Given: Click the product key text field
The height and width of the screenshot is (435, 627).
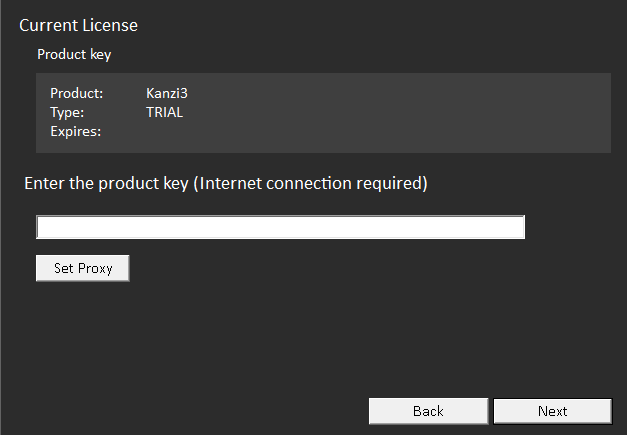Looking at the screenshot, I should click(x=280, y=227).
